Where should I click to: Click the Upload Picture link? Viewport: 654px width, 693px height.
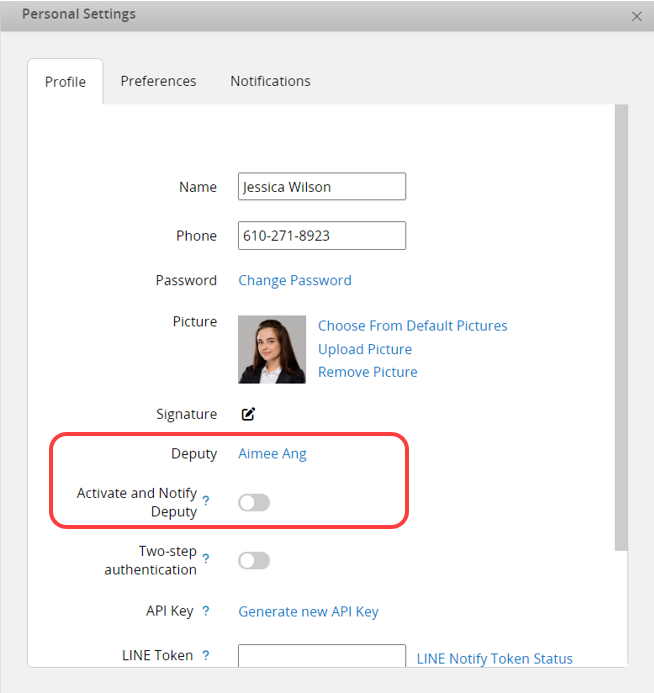[x=365, y=349]
